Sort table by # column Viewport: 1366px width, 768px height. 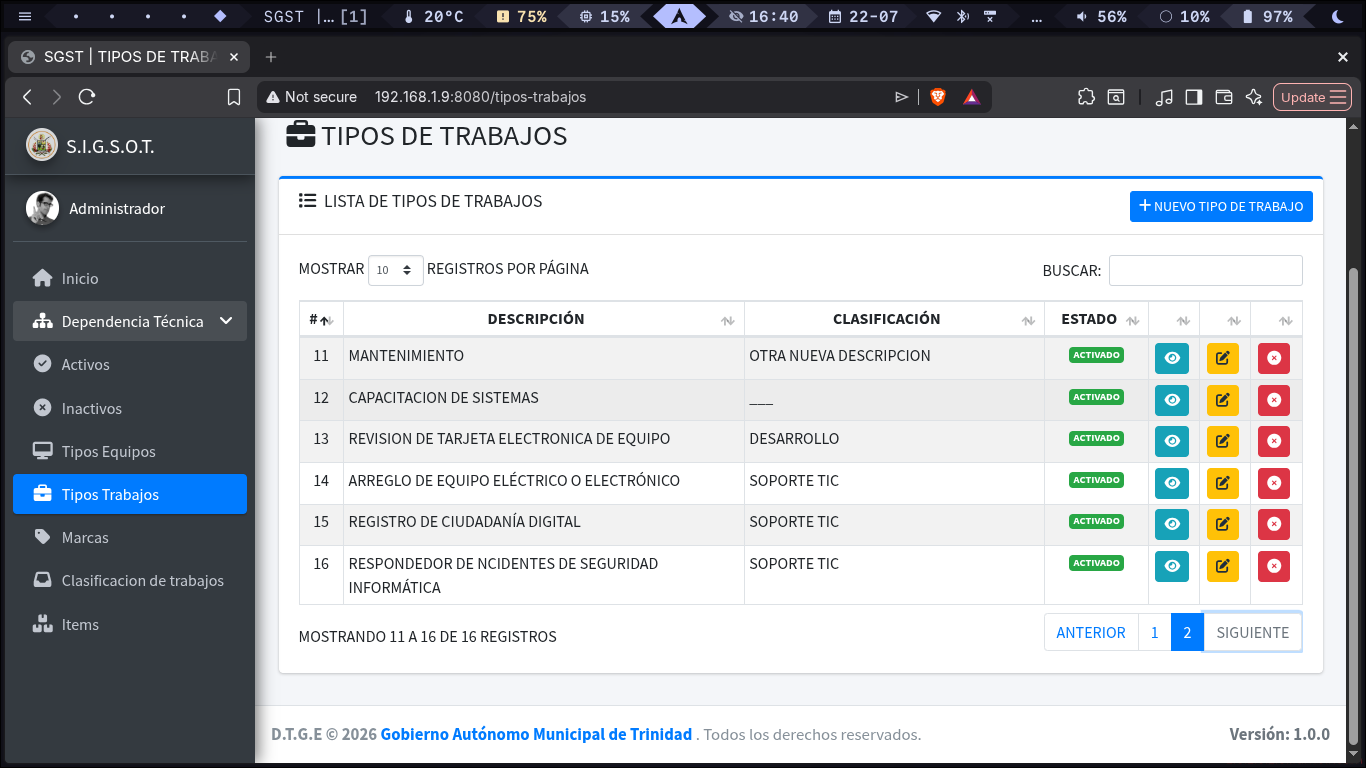(x=321, y=319)
